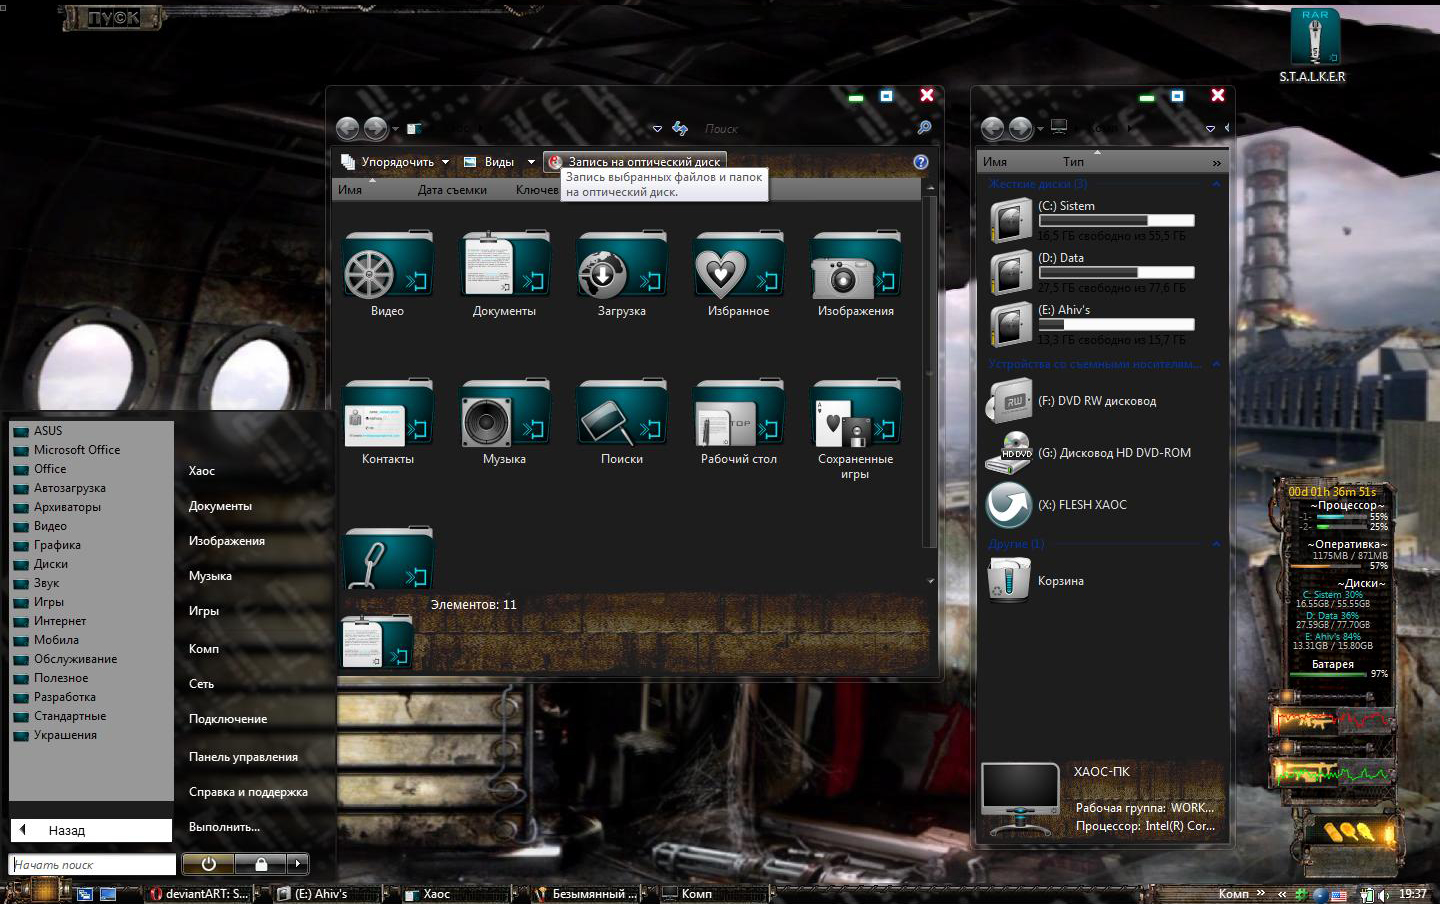
Task: Sort by the Имя column in Хаос
Action: 350,190
